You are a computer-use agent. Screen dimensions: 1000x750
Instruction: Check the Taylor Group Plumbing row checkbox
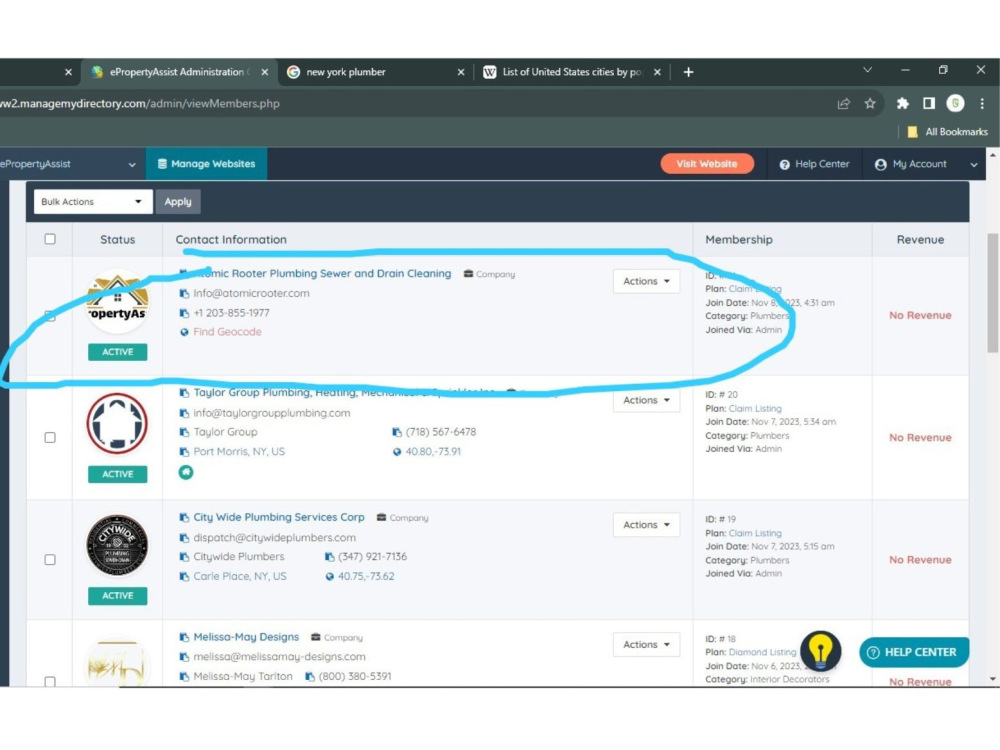coord(50,438)
